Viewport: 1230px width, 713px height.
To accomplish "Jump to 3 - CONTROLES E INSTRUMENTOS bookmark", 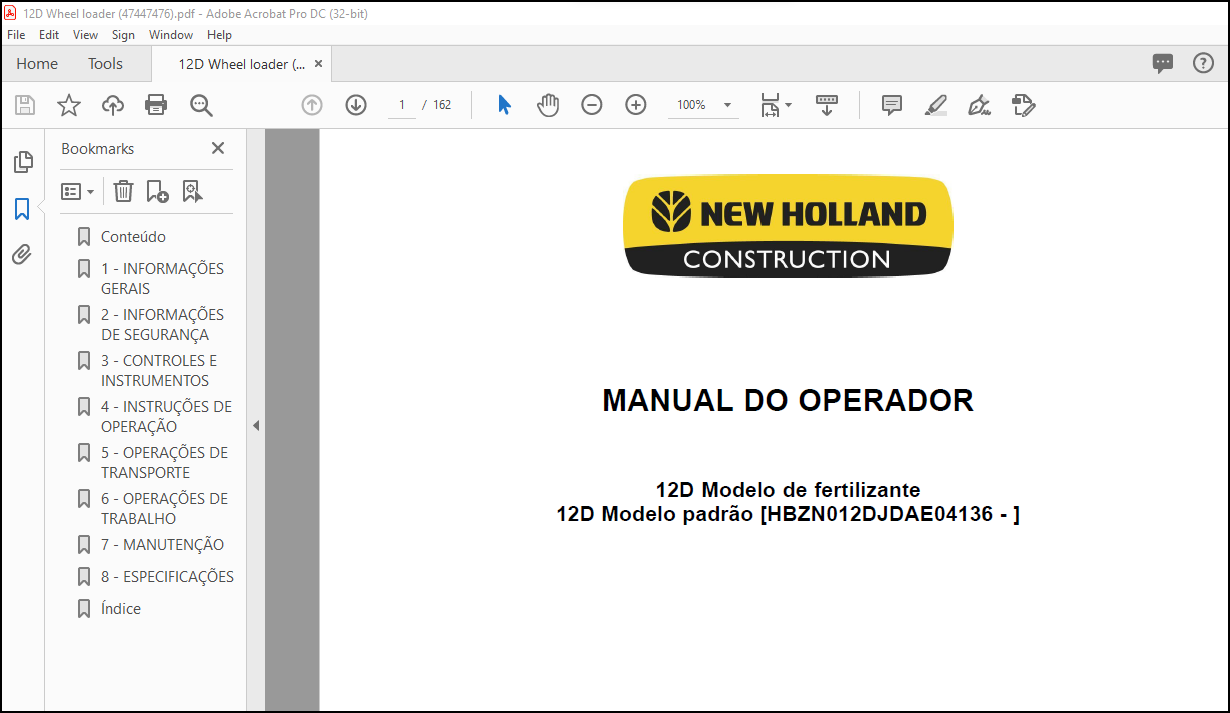I will [x=159, y=370].
